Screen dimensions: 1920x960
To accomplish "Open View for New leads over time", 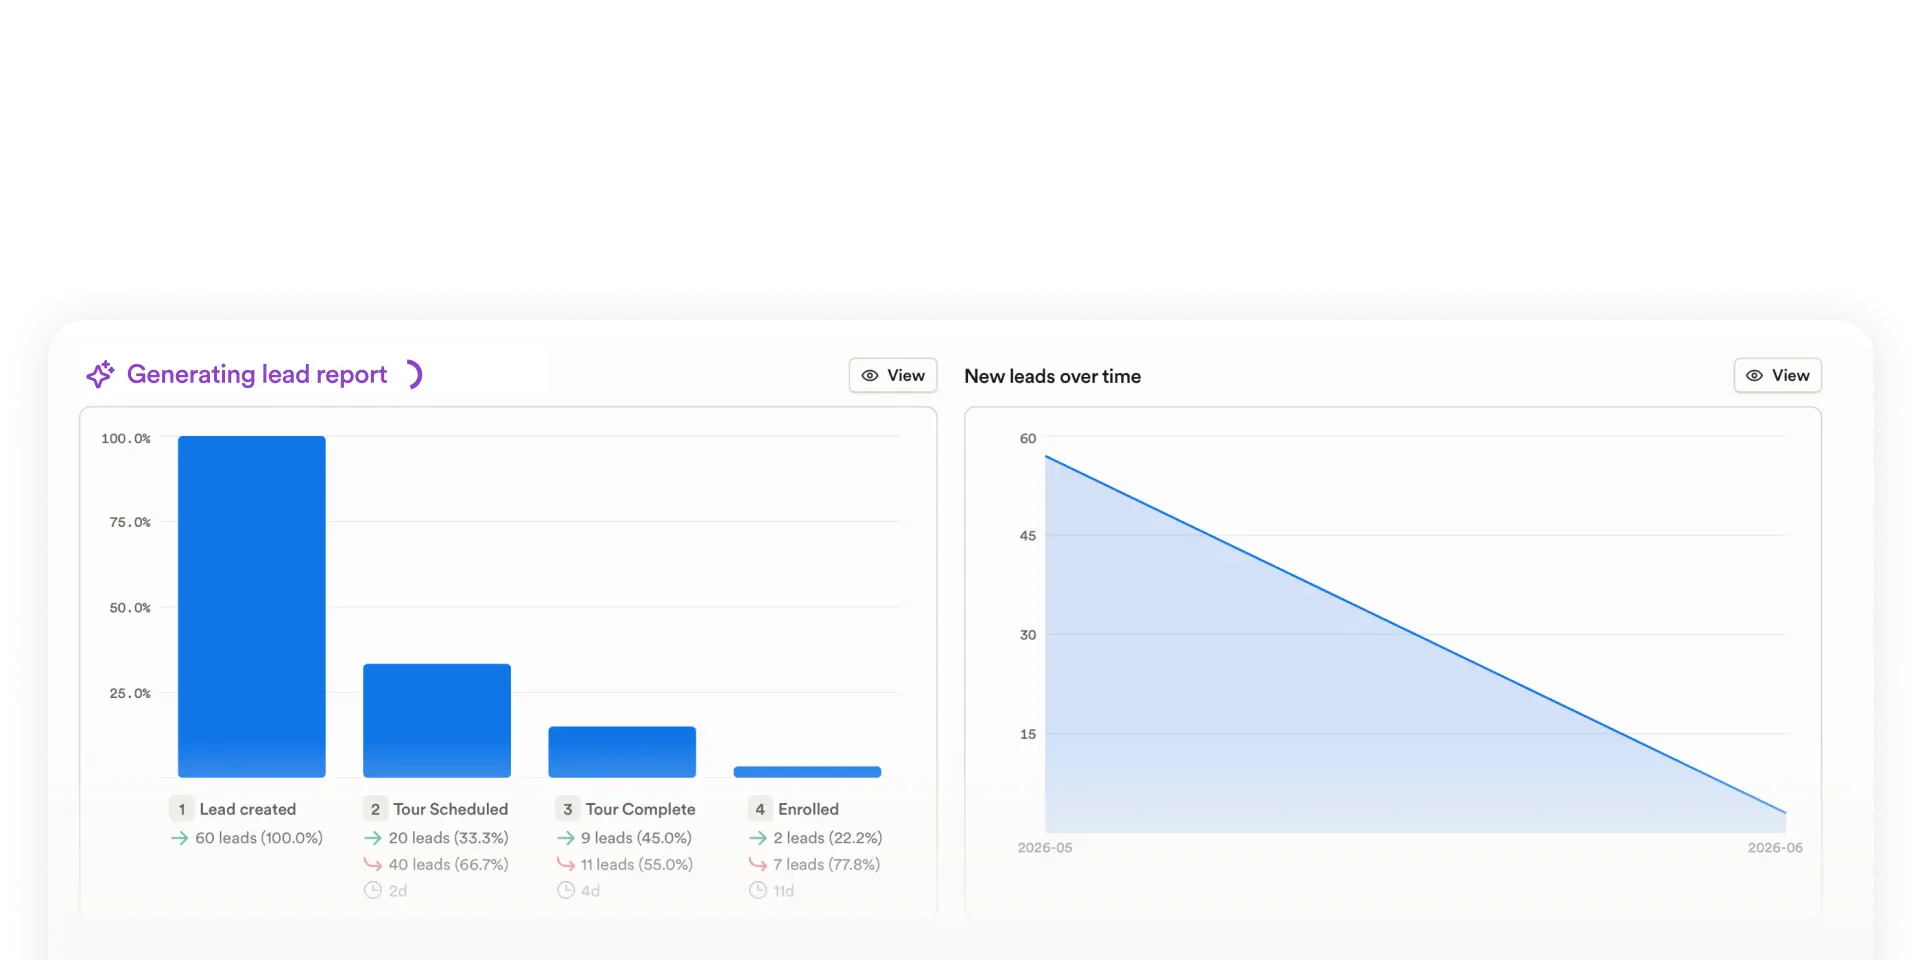I will pos(1778,375).
